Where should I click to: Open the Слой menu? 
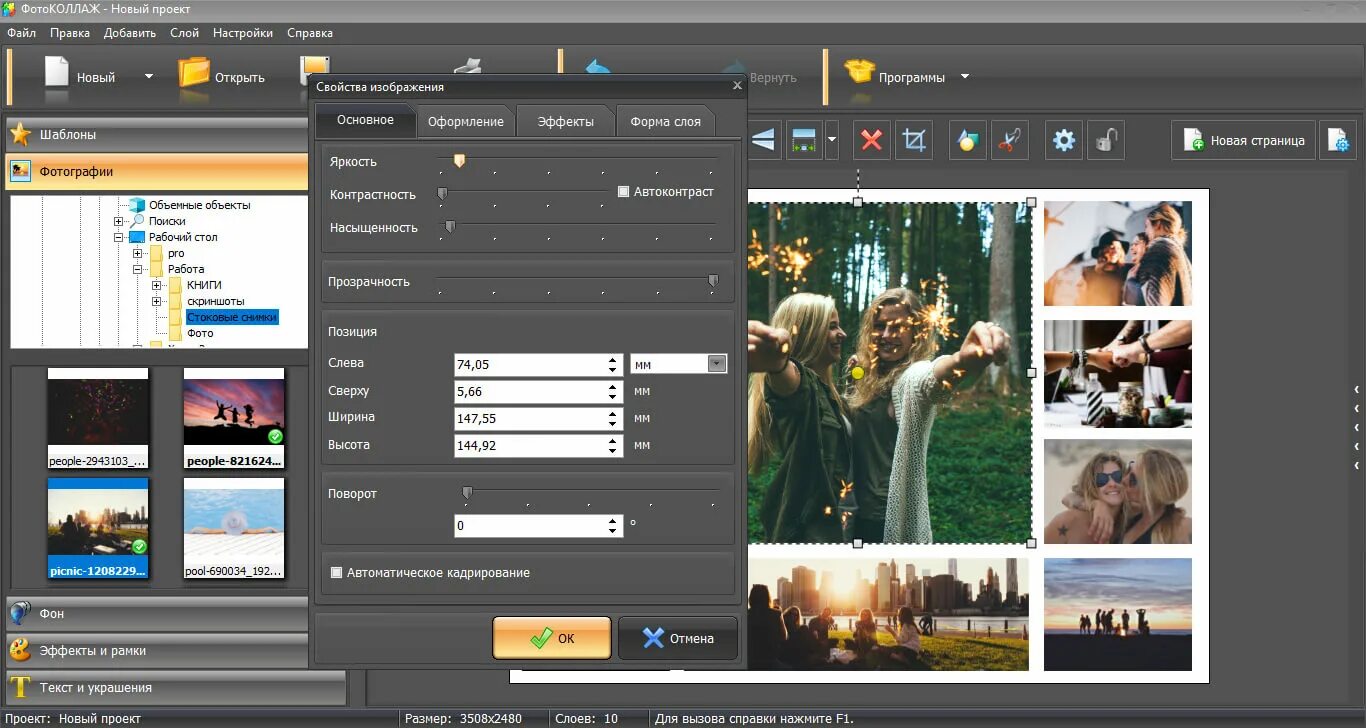pyautogui.click(x=185, y=33)
